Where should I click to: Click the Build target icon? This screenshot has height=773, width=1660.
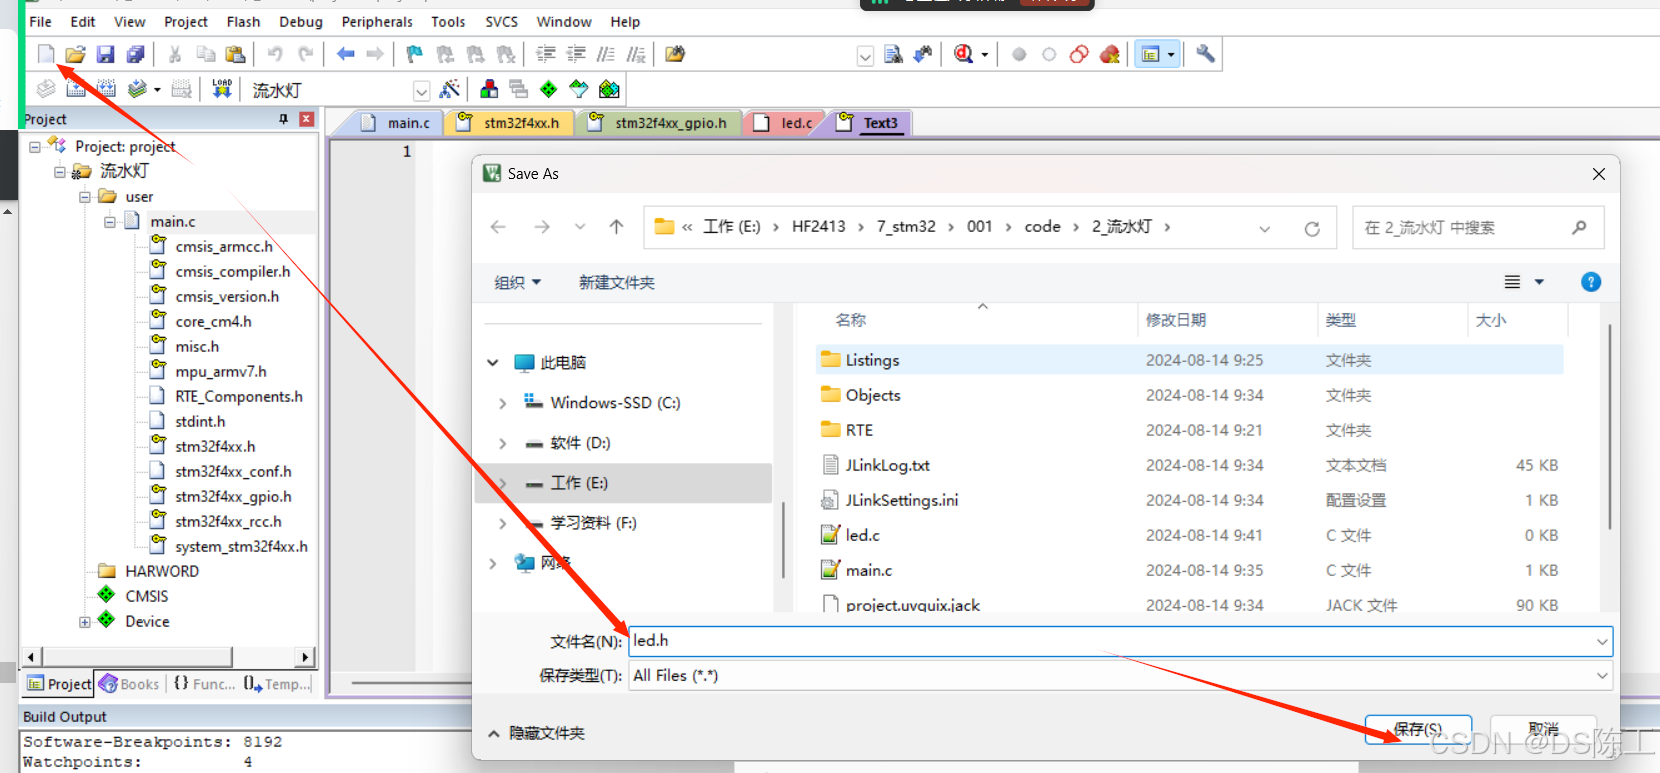(x=76, y=89)
